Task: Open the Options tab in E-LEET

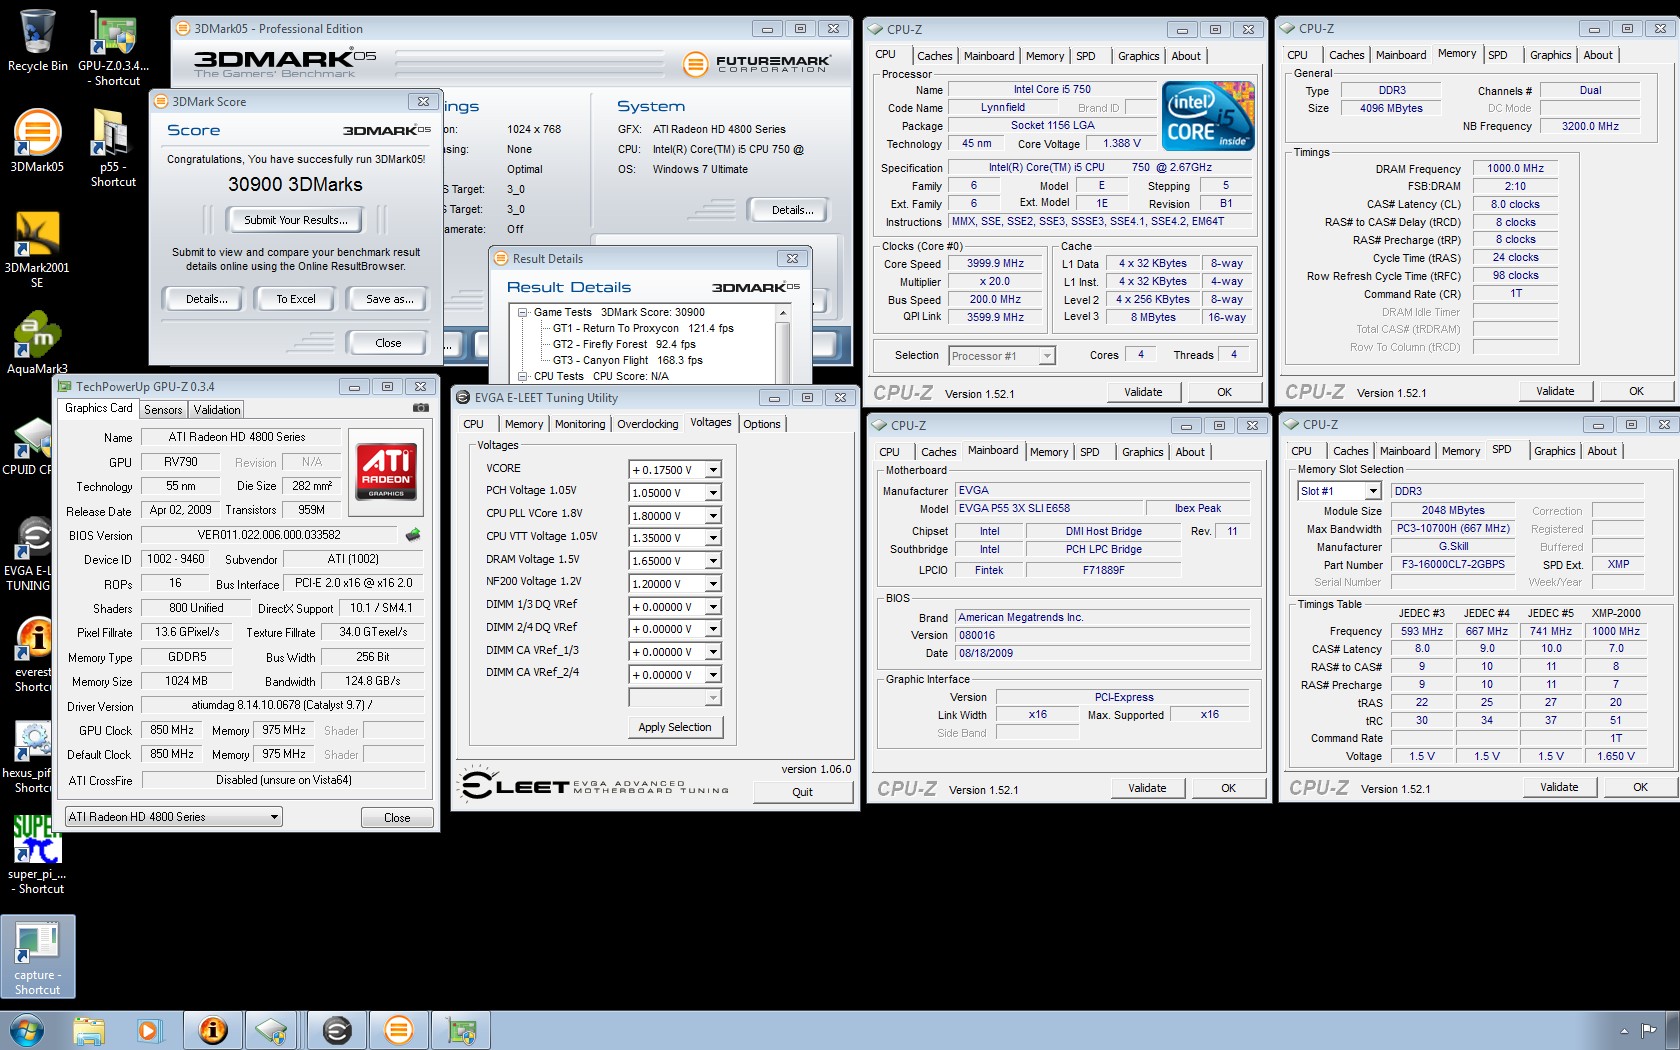Action: (x=762, y=424)
